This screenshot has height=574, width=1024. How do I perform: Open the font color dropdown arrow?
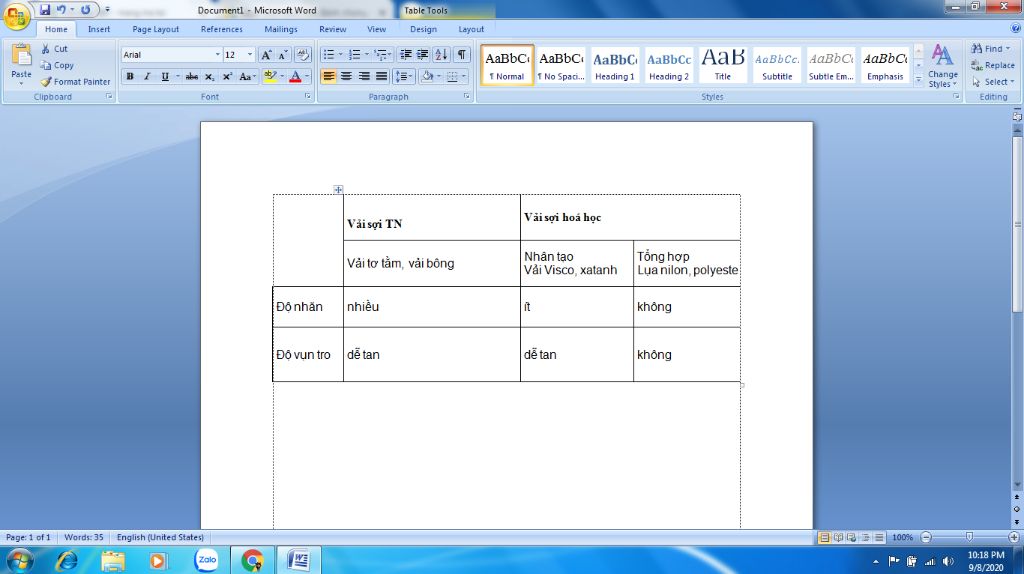click(307, 76)
